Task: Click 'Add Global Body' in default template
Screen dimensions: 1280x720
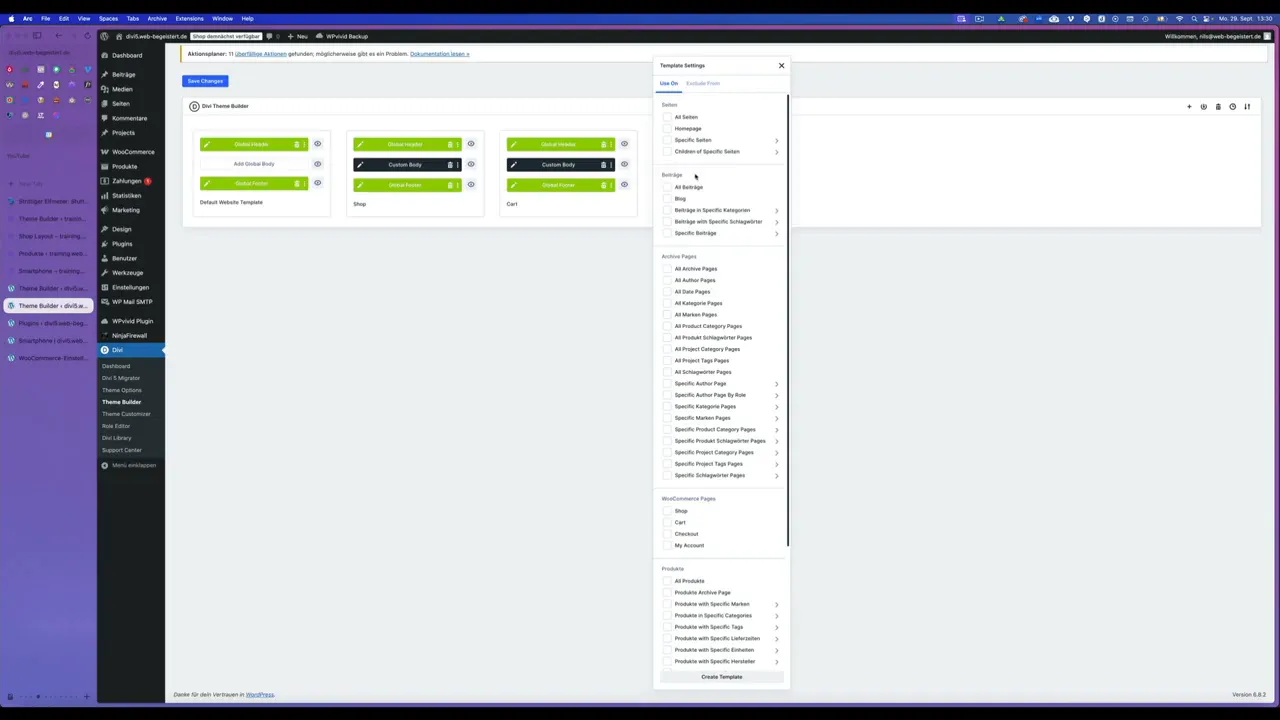Action: [254, 164]
